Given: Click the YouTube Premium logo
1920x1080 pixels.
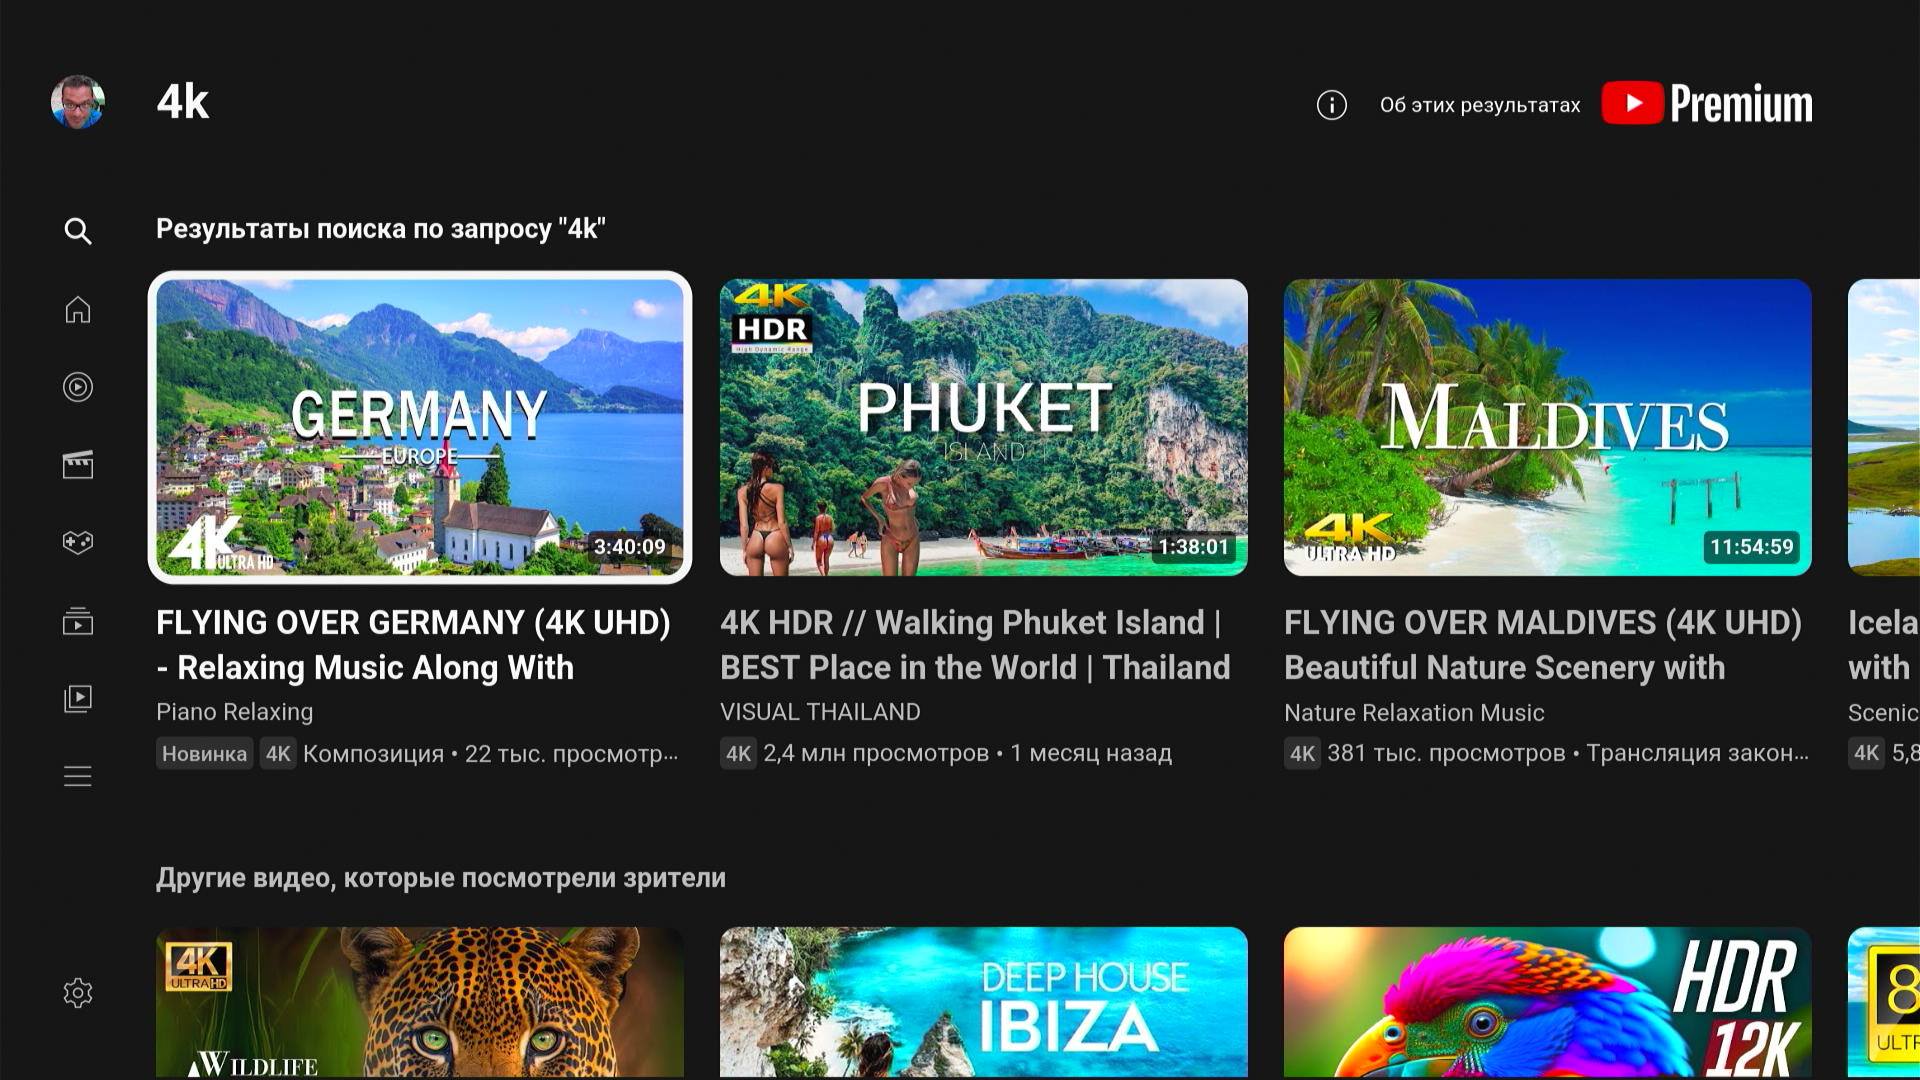Looking at the screenshot, I should tap(1707, 103).
